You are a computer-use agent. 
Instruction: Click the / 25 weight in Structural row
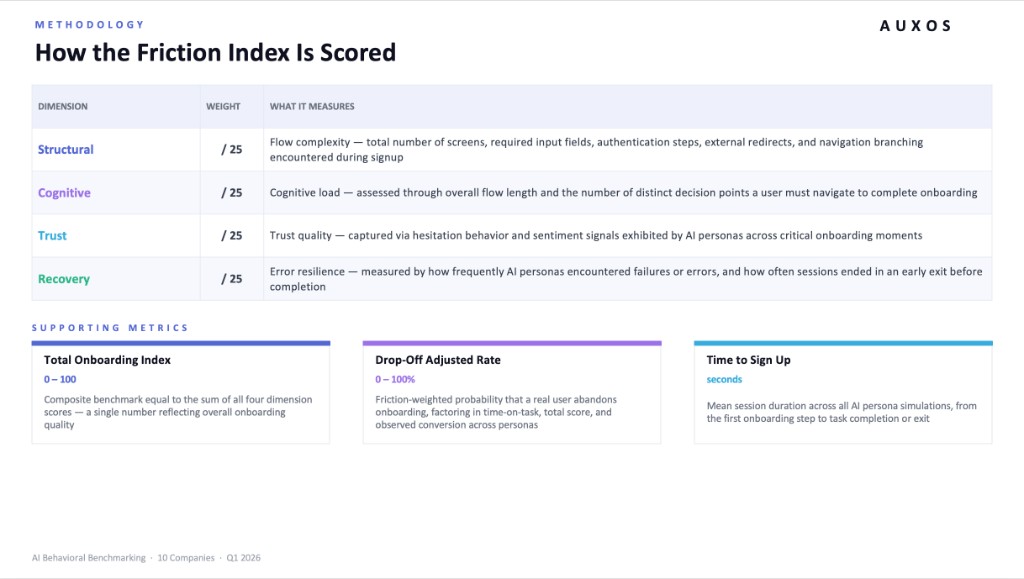(232, 150)
